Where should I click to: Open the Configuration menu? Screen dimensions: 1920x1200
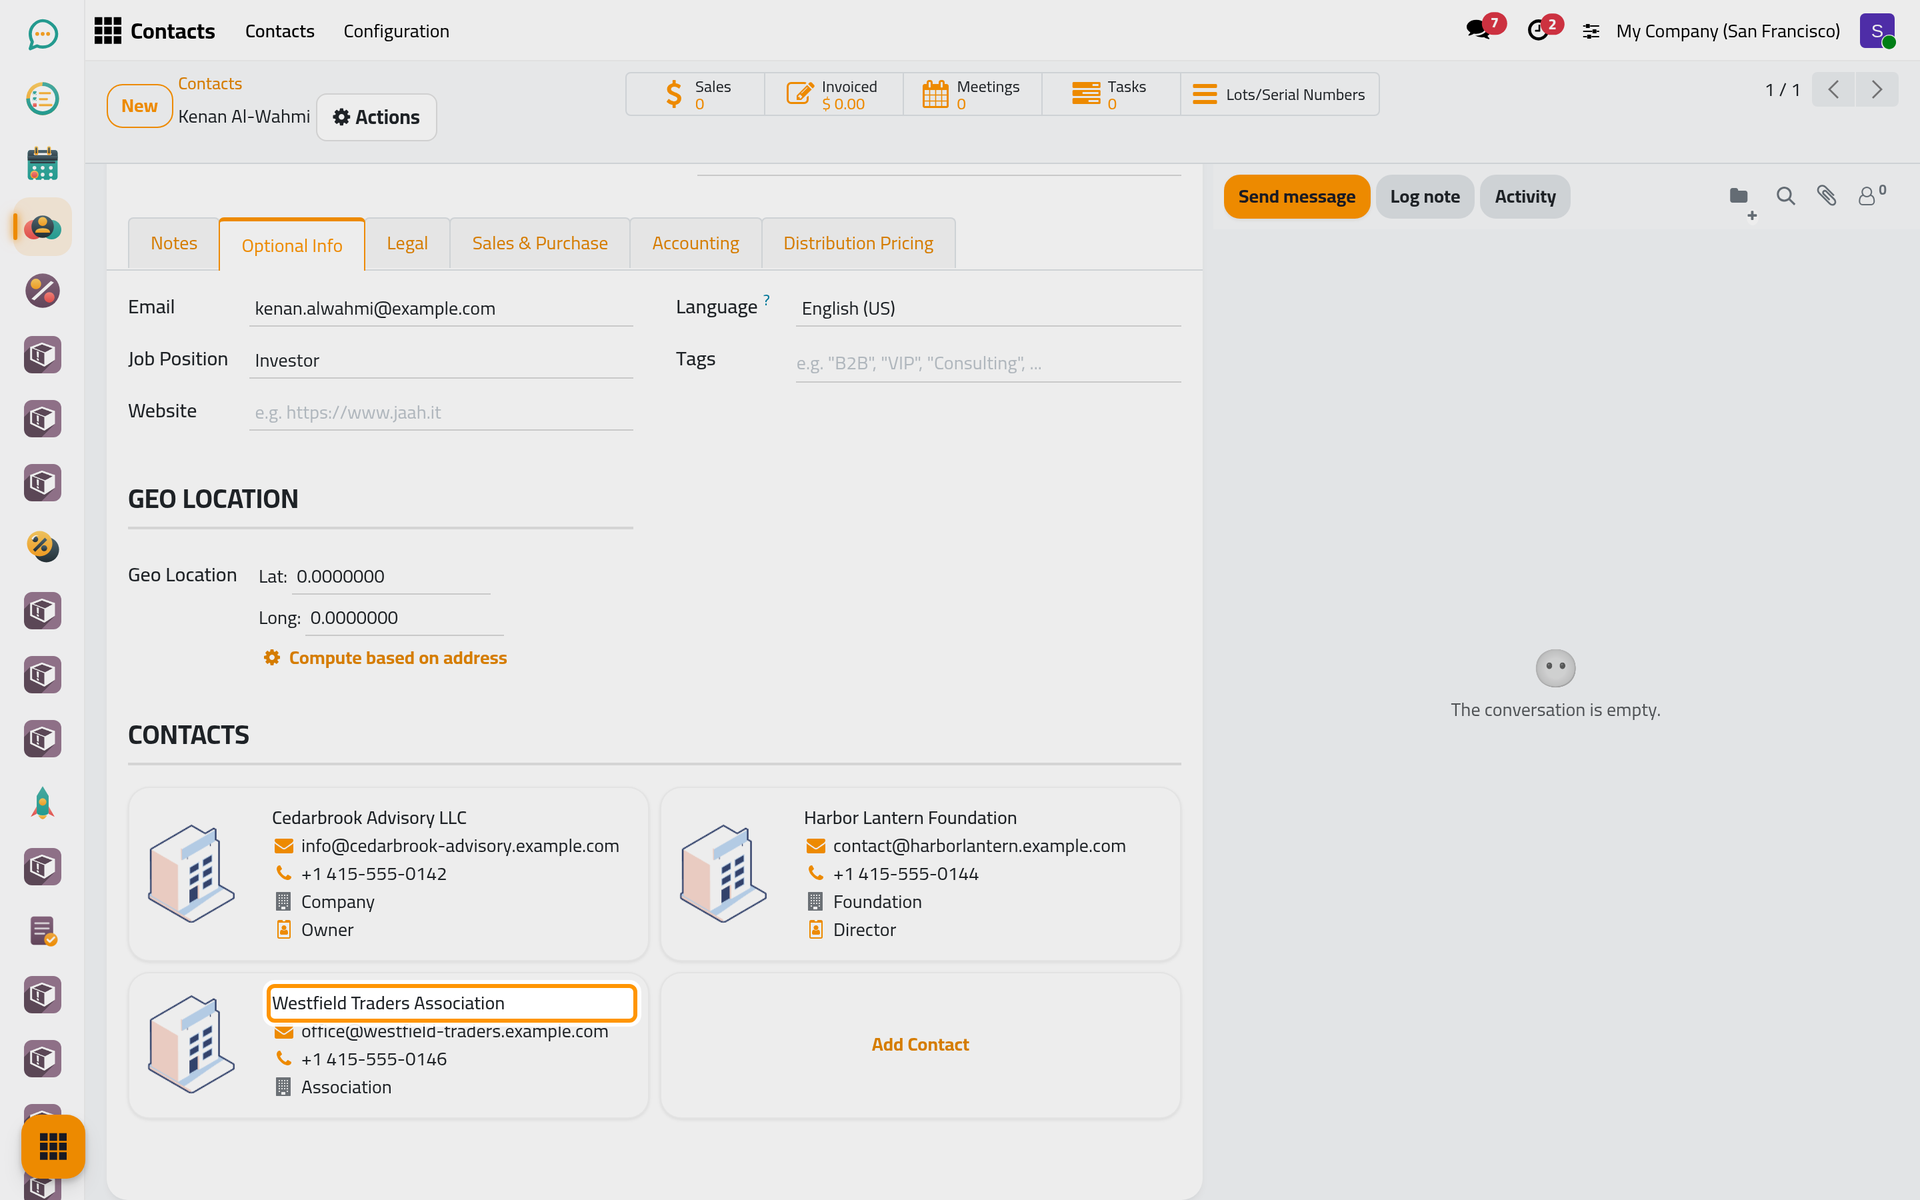pos(396,31)
